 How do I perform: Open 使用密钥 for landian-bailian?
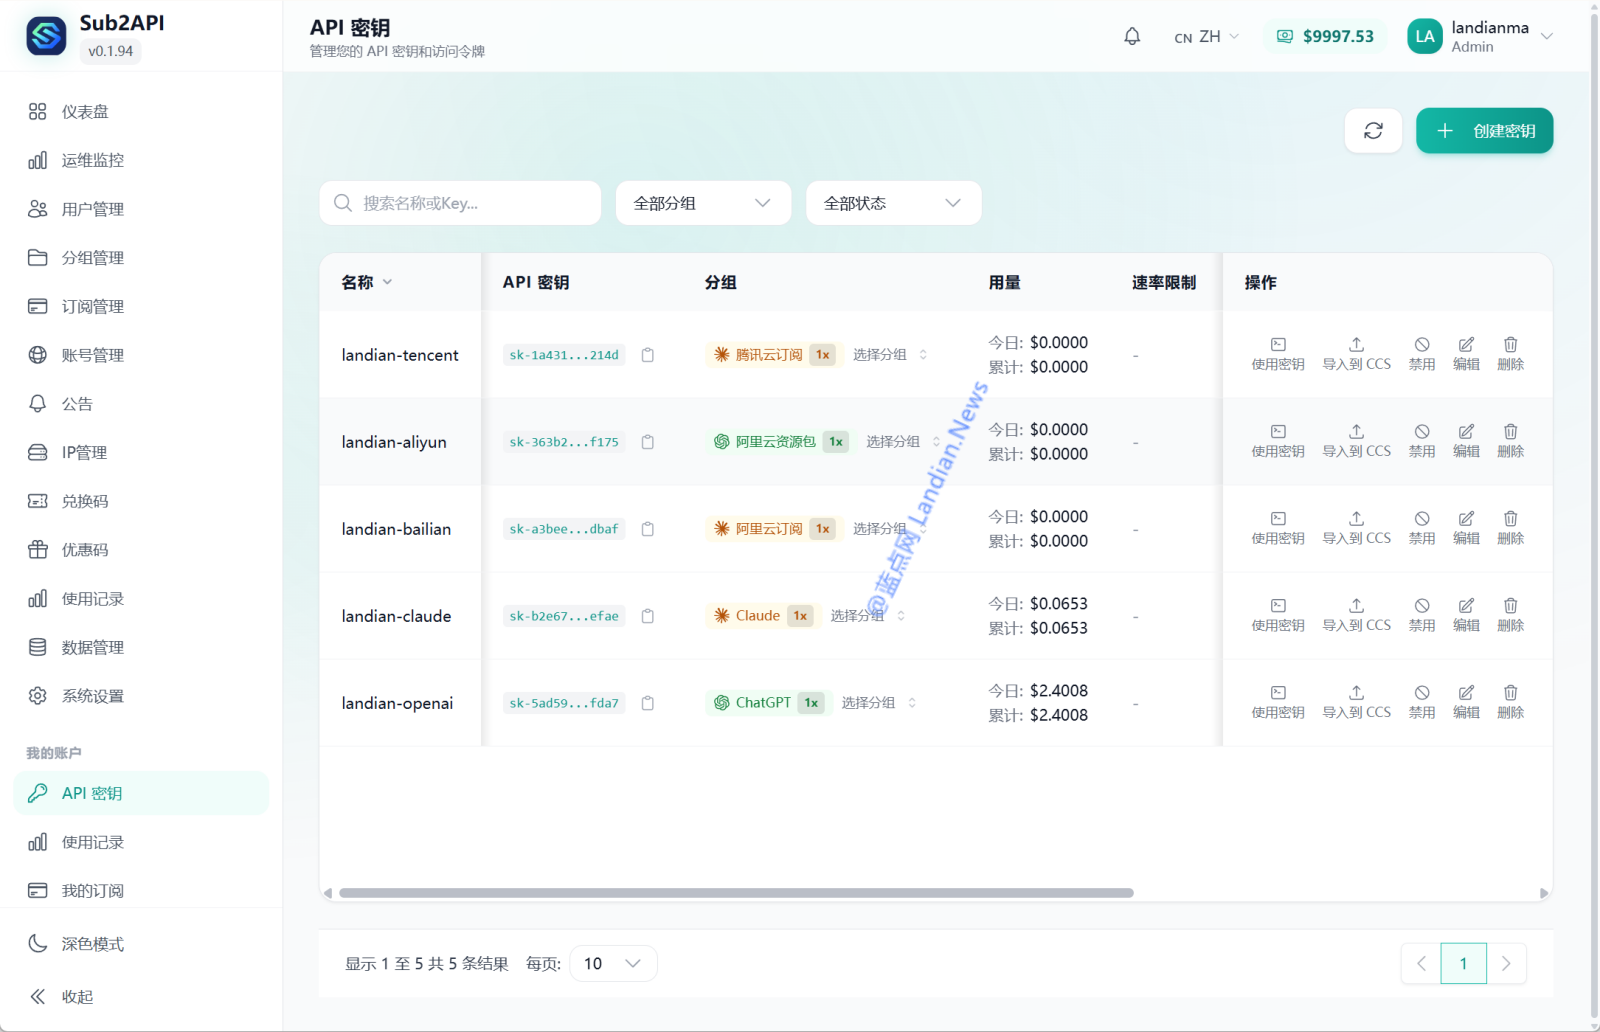coord(1278,528)
